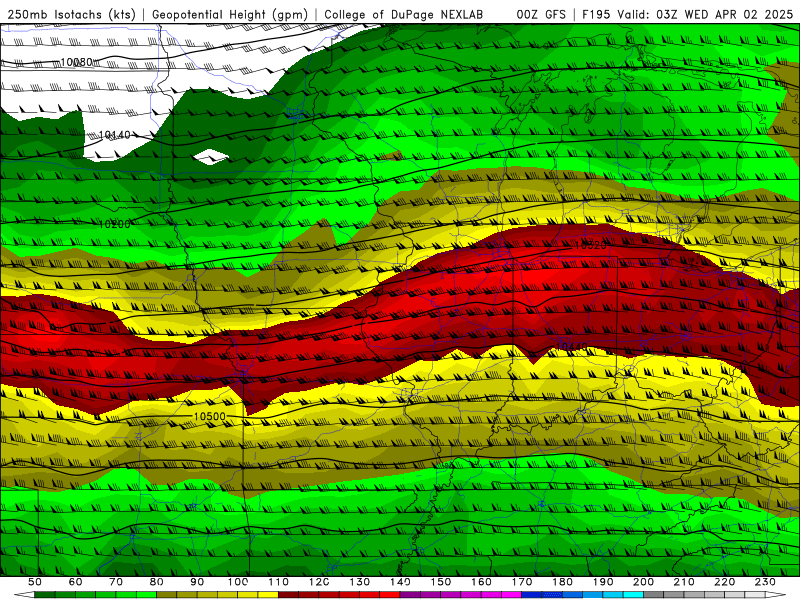800x600 pixels.
Task: Click the 140 value on the color scale
Action: [x=400, y=582]
